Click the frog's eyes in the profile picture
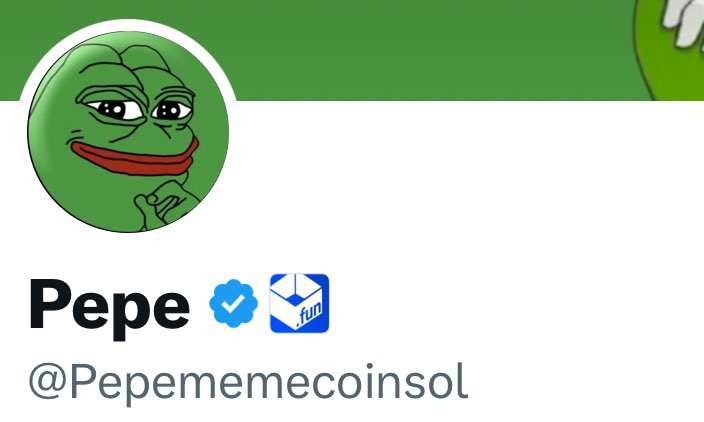This screenshot has width=704, height=422. coord(140,109)
